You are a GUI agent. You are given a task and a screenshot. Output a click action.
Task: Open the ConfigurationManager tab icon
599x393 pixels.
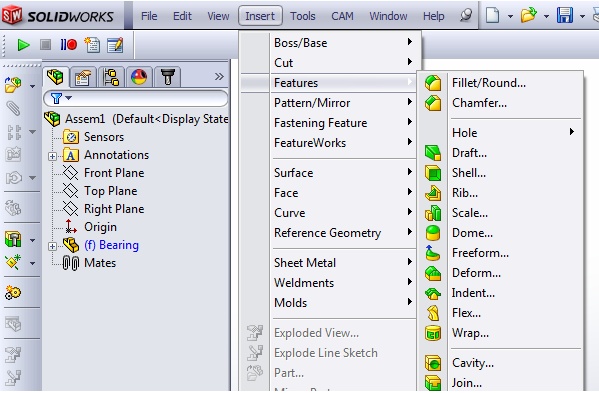[x=111, y=78]
